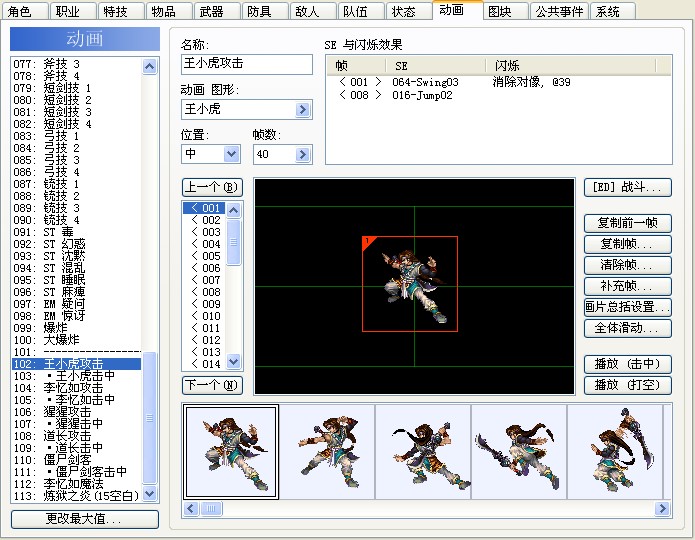Open 画片总括设置 settings button
Screen dimensions: 695x540
[627, 307]
